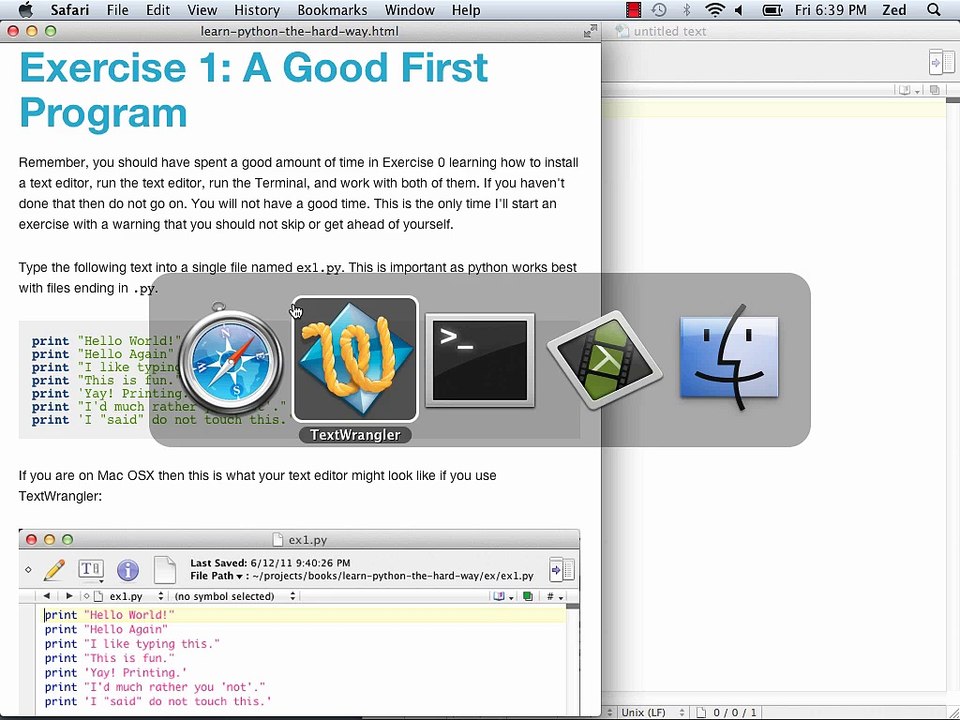Click the pink "This is fun." line in screenshot
Viewport: 960px width, 720px height.
(110, 658)
